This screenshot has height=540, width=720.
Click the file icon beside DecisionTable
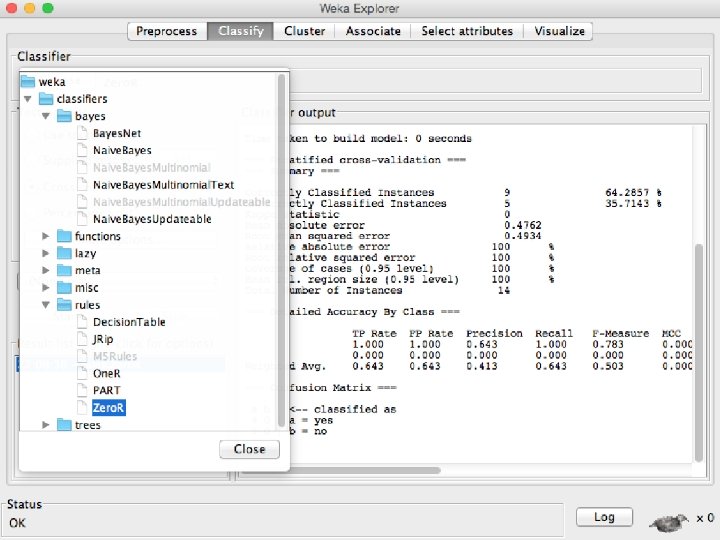click(x=82, y=321)
